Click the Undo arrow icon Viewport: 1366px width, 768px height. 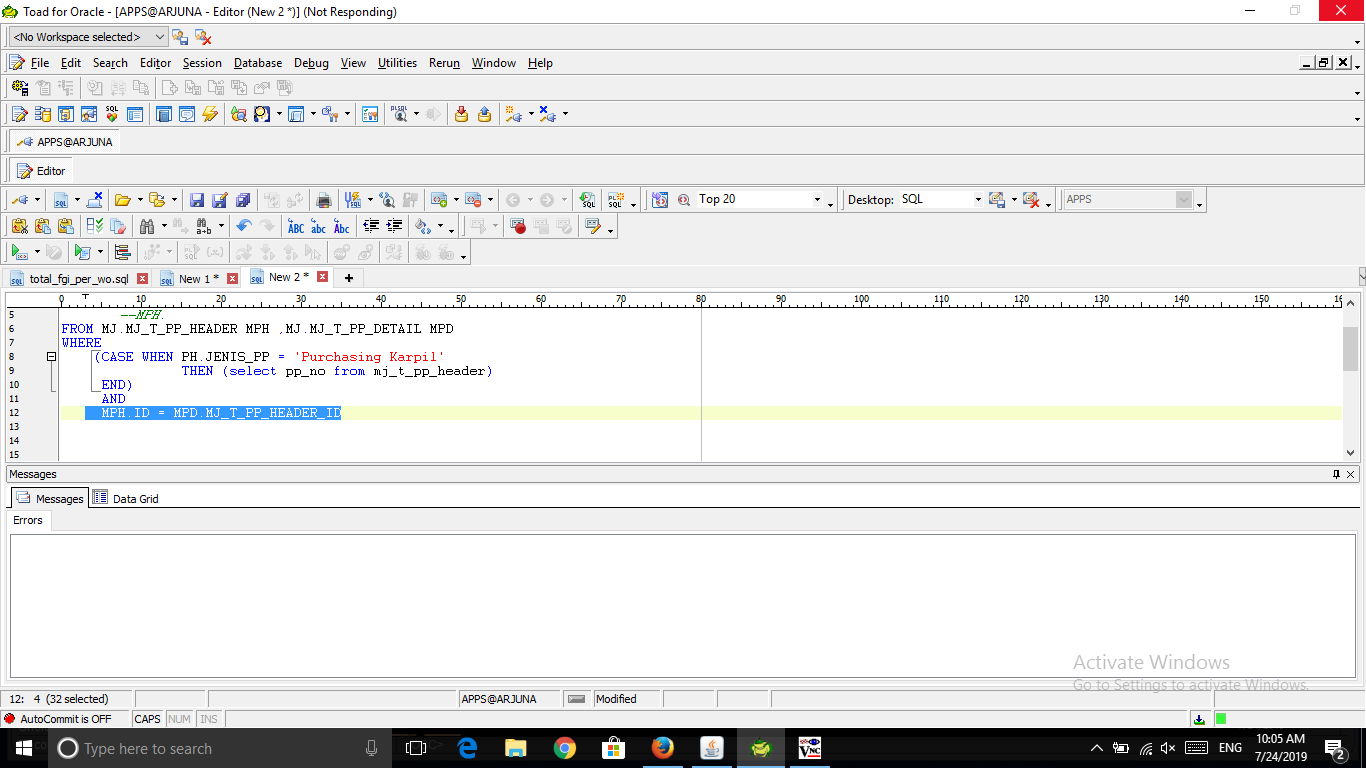(243, 226)
